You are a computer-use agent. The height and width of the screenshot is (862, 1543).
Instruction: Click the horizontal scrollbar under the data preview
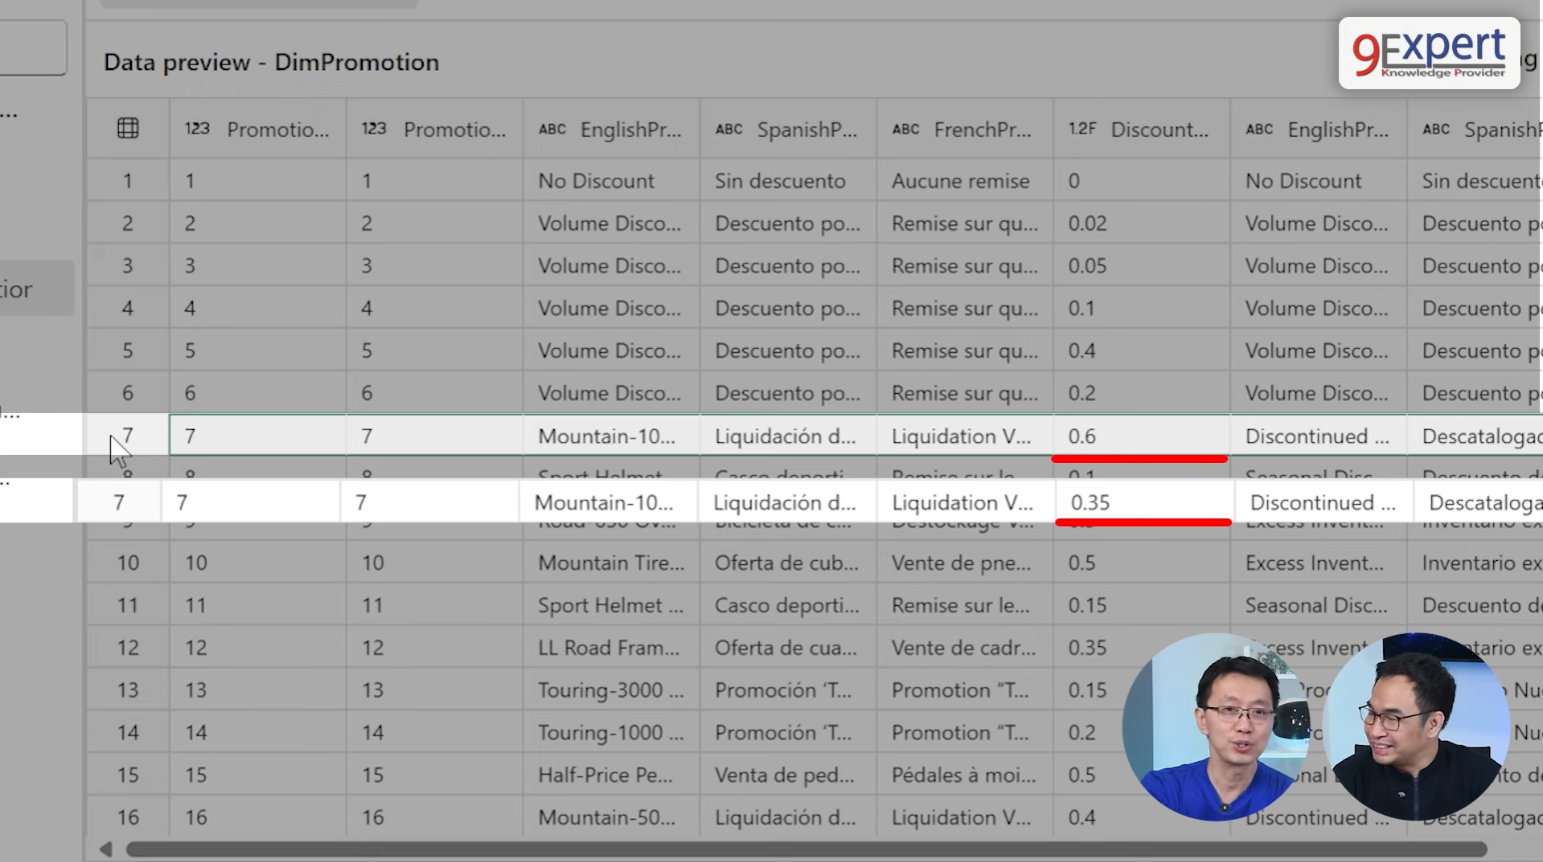click(x=800, y=849)
